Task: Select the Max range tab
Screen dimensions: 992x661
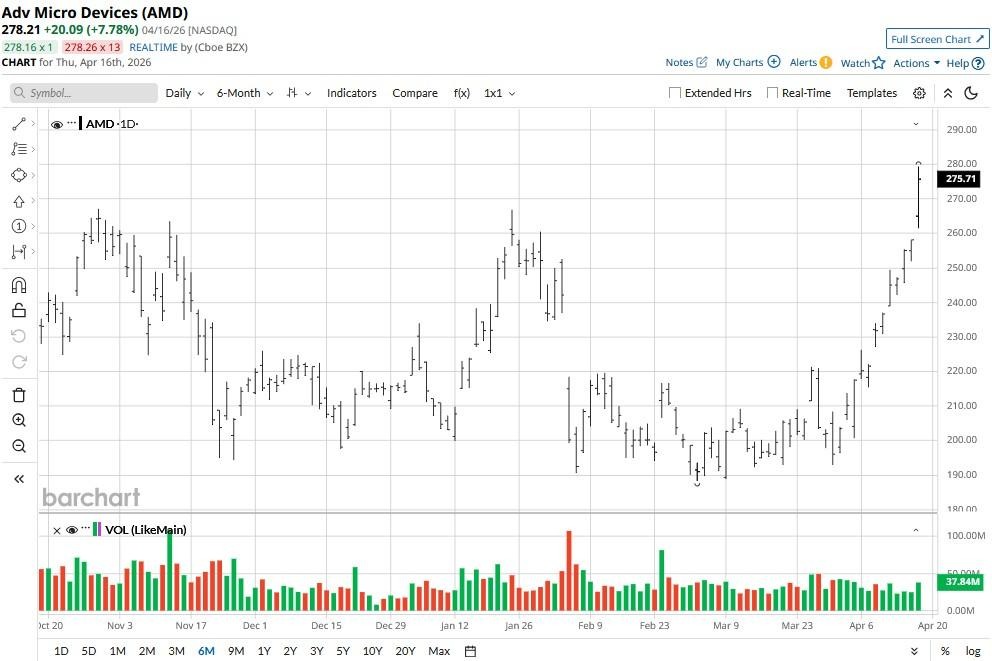Action: 439,651
